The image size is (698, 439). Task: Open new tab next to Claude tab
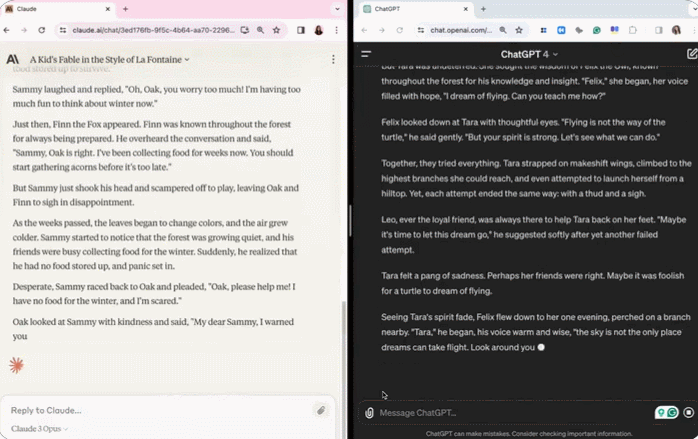[x=126, y=9]
